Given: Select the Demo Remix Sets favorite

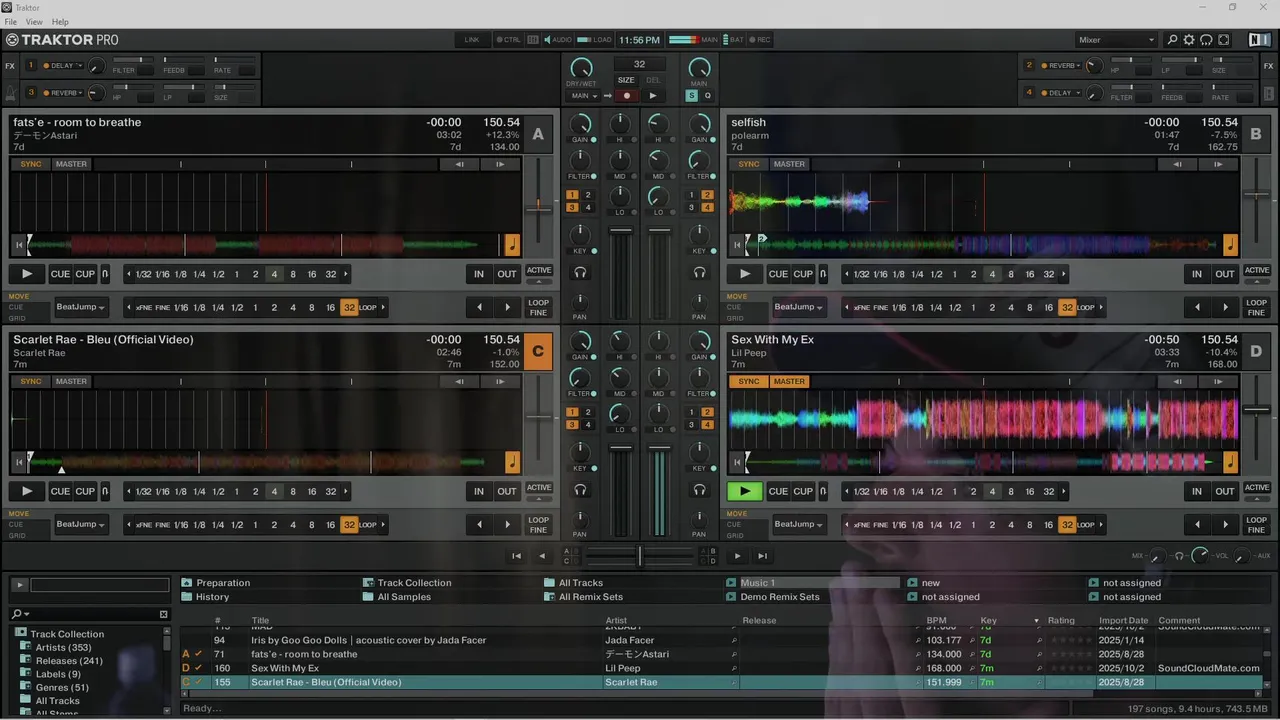Looking at the screenshot, I should click(780, 597).
